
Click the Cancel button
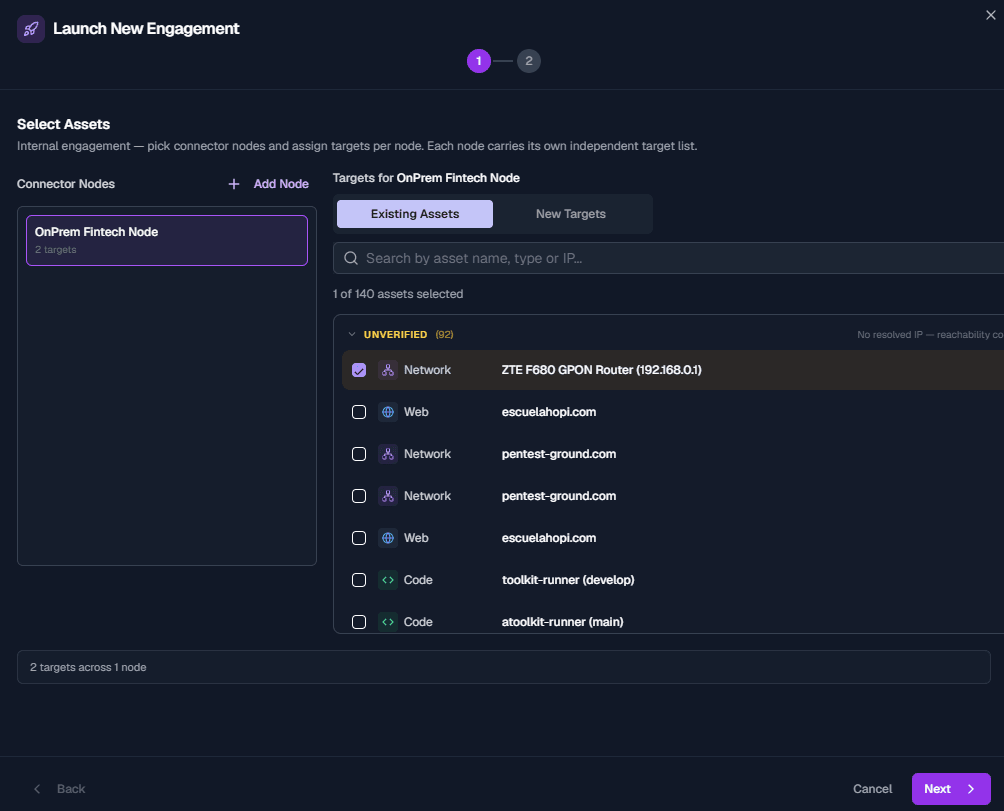(x=872, y=789)
